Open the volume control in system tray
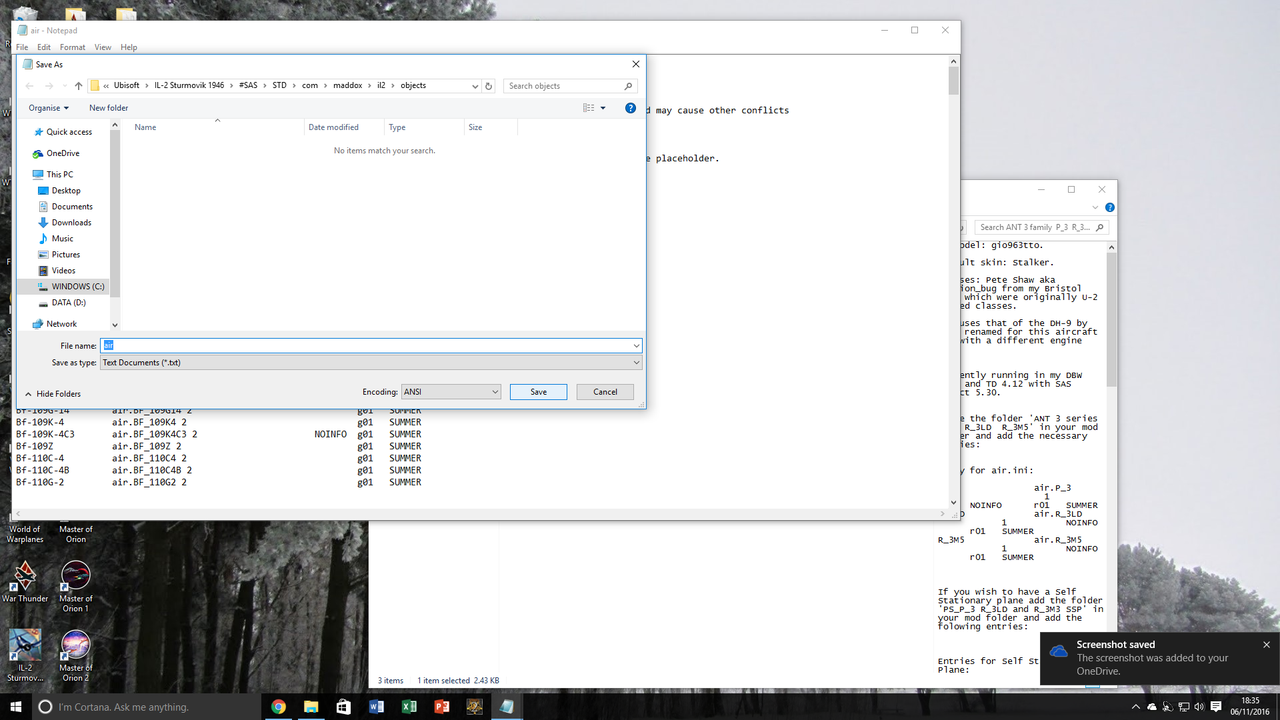Screen dimensions: 1280x720 pos(1200,707)
